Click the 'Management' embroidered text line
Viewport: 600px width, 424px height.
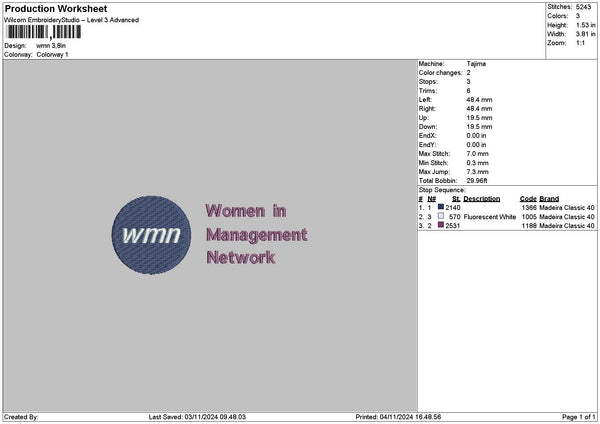(x=257, y=235)
